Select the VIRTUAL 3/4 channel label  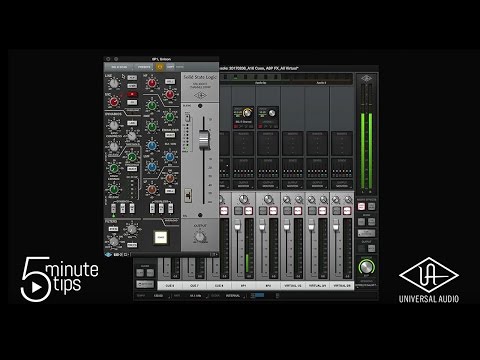tap(317, 286)
